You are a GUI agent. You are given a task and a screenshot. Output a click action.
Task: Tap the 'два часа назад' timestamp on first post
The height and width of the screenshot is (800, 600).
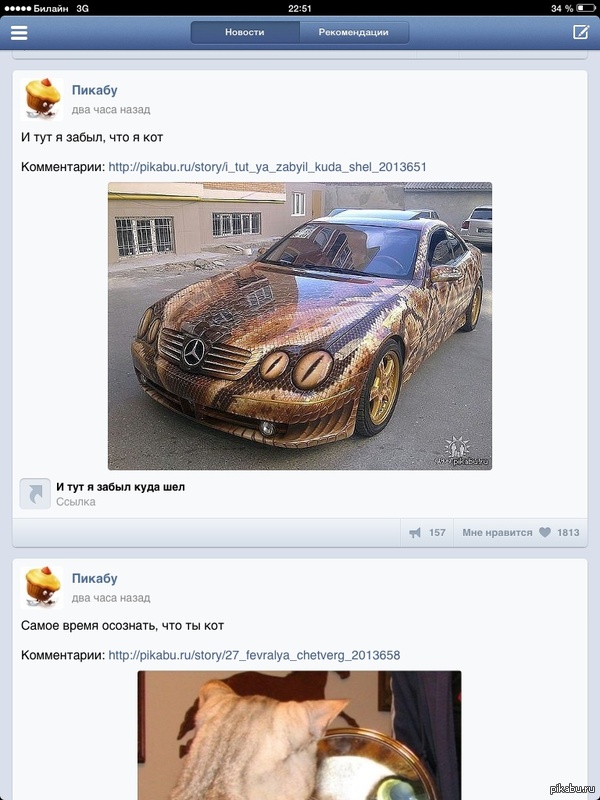(x=111, y=110)
